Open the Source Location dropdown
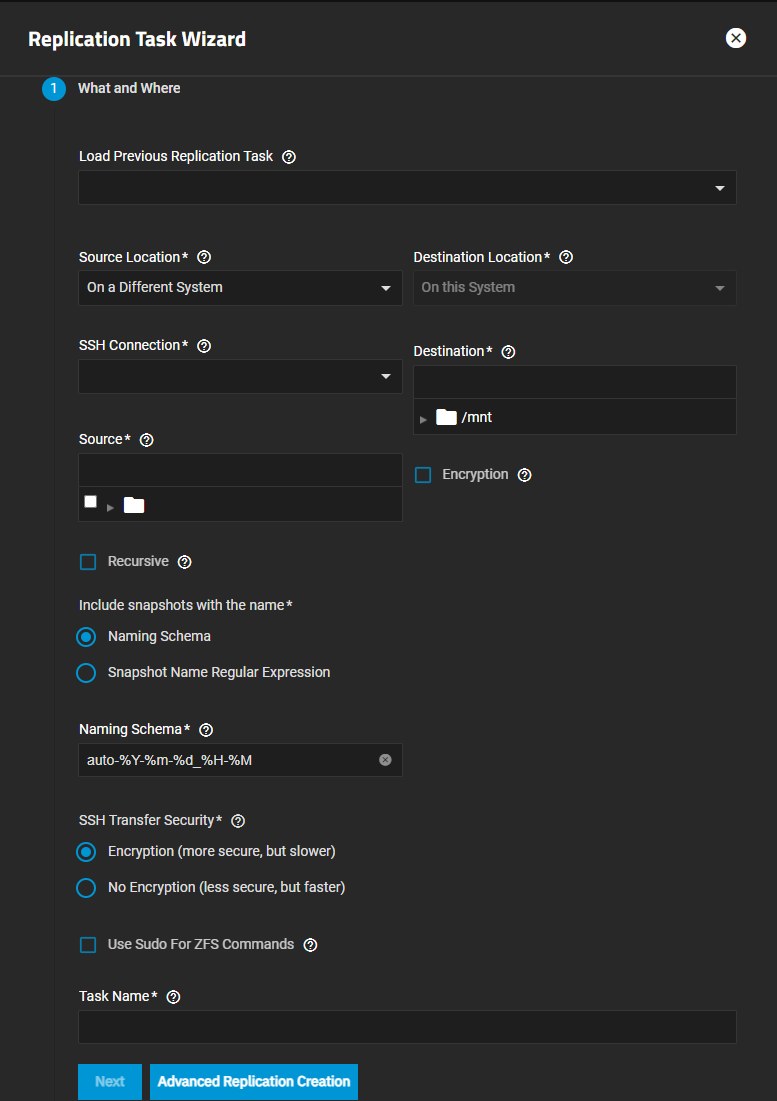The width and height of the screenshot is (777, 1101). click(x=240, y=288)
